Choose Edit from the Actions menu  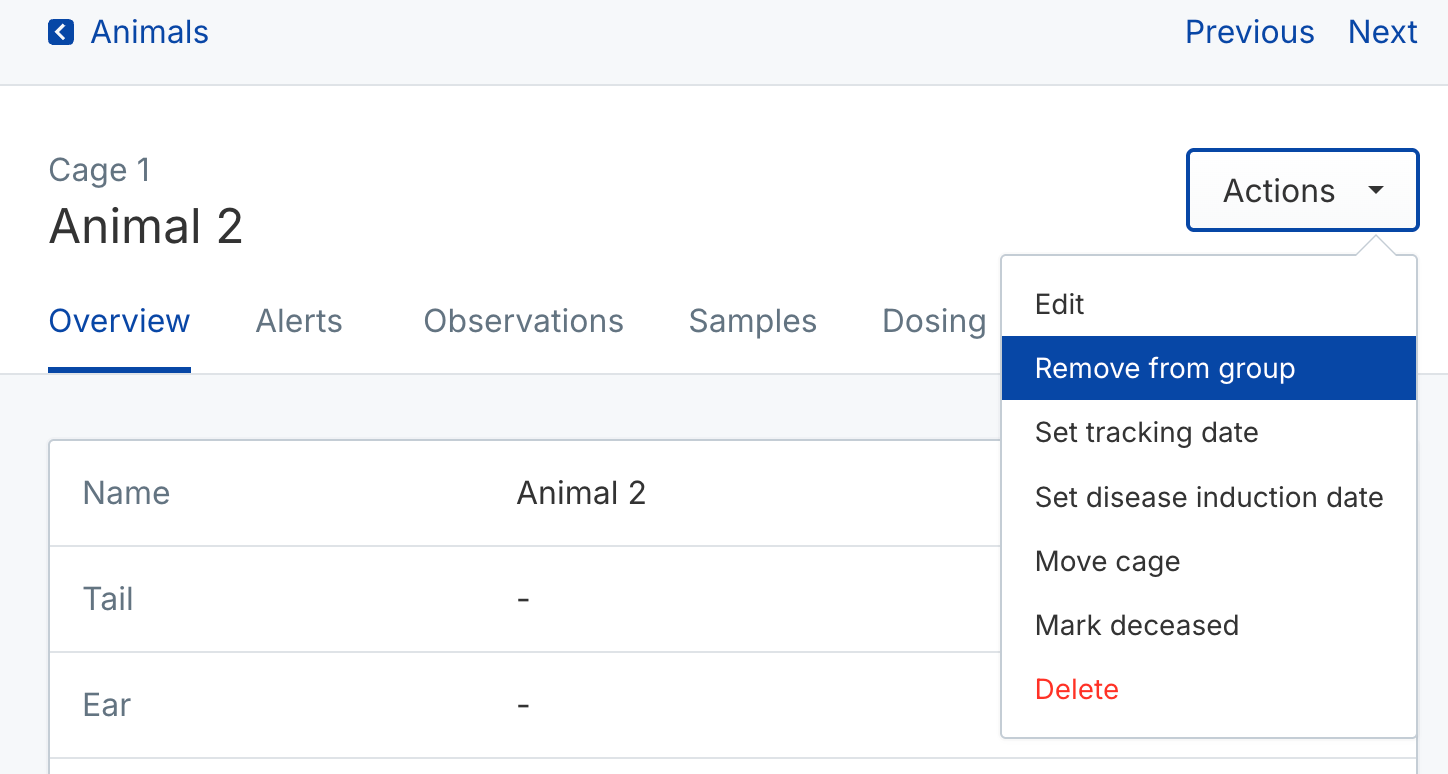[x=1059, y=304]
